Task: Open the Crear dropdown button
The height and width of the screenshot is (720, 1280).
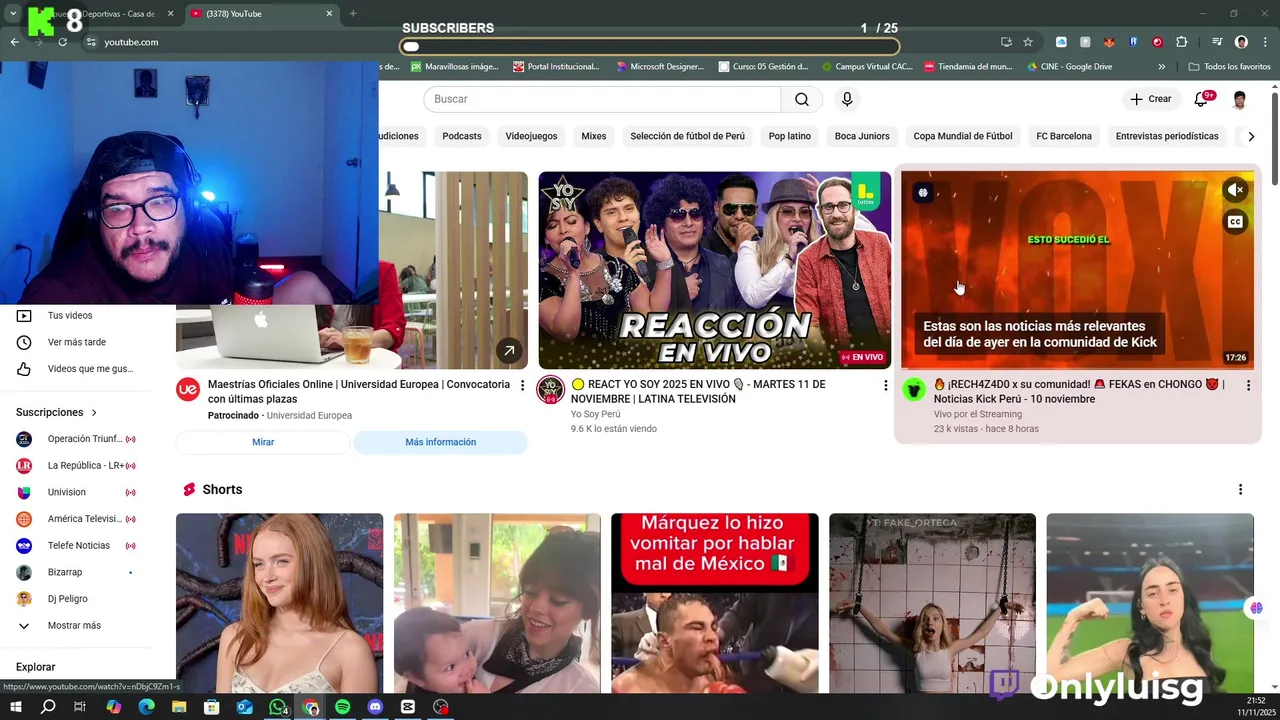Action: click(x=1150, y=99)
